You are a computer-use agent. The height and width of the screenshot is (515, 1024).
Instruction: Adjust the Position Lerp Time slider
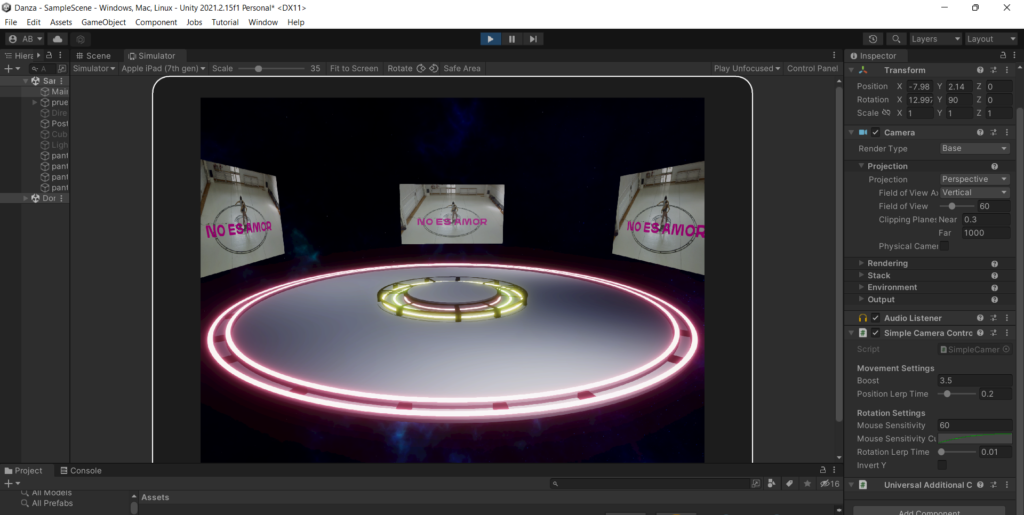click(x=956, y=394)
